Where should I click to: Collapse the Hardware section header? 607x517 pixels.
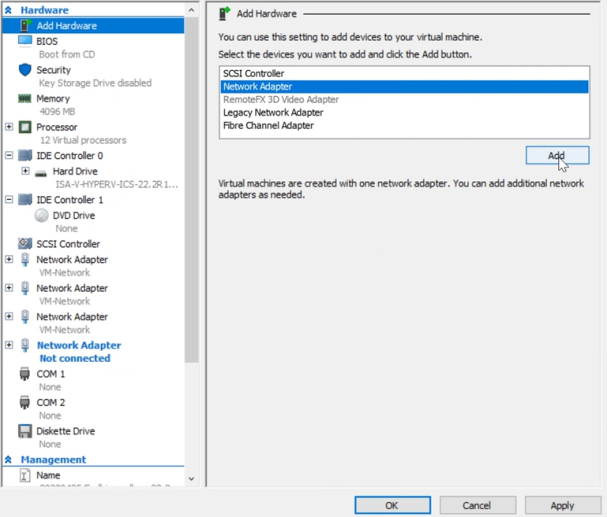9,10
